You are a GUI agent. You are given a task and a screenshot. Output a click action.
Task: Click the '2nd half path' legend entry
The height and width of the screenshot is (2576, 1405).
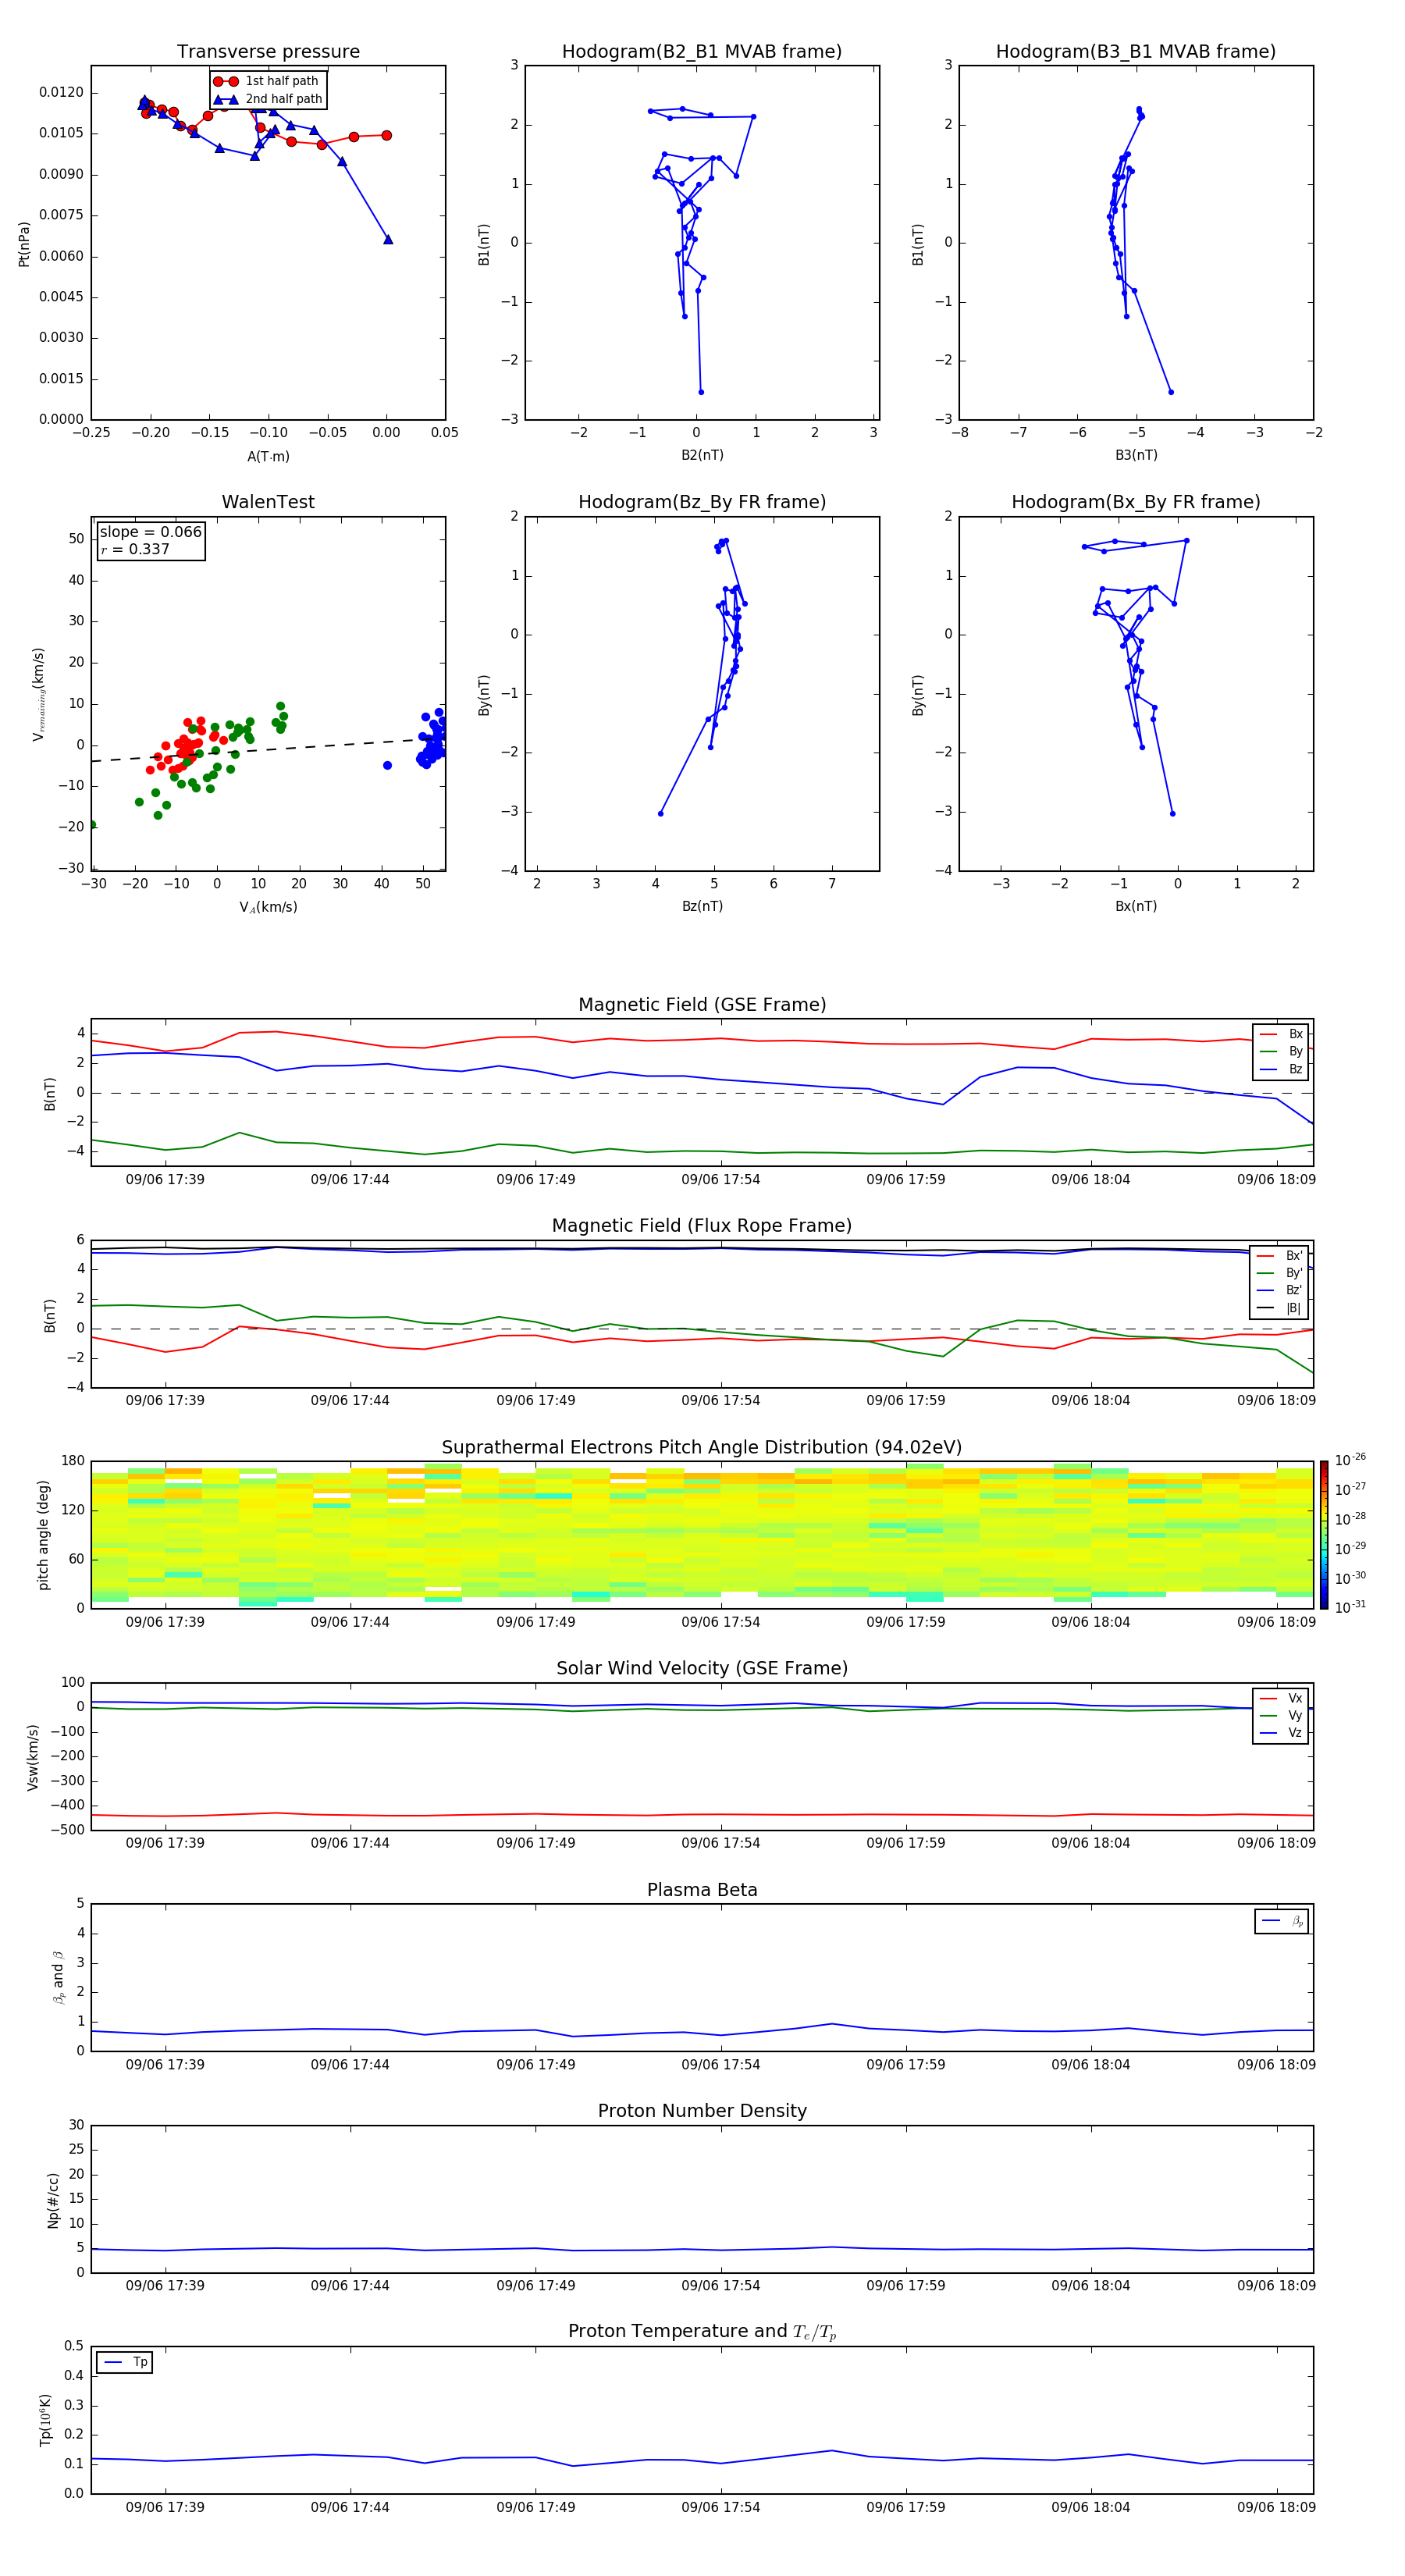[x=268, y=99]
